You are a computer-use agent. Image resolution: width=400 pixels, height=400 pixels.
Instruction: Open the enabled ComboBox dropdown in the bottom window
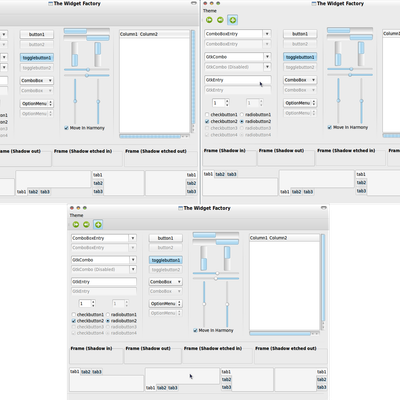click(166, 282)
